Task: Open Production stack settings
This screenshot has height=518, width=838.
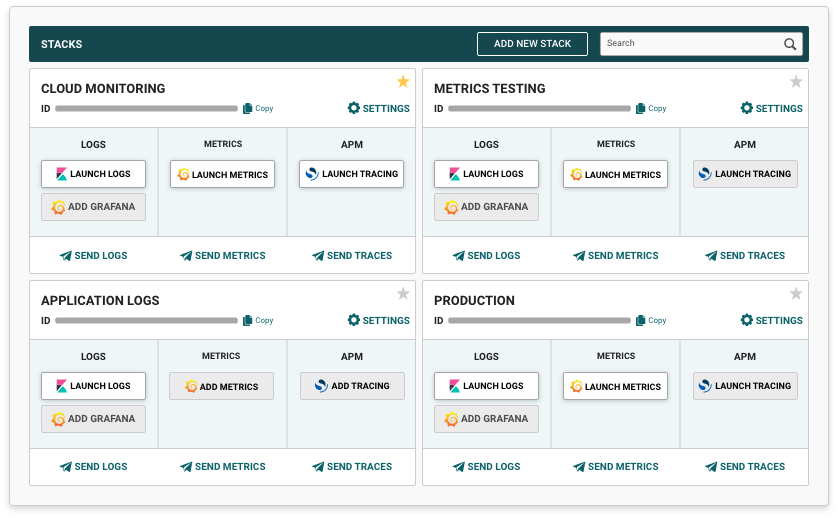Action: (771, 321)
